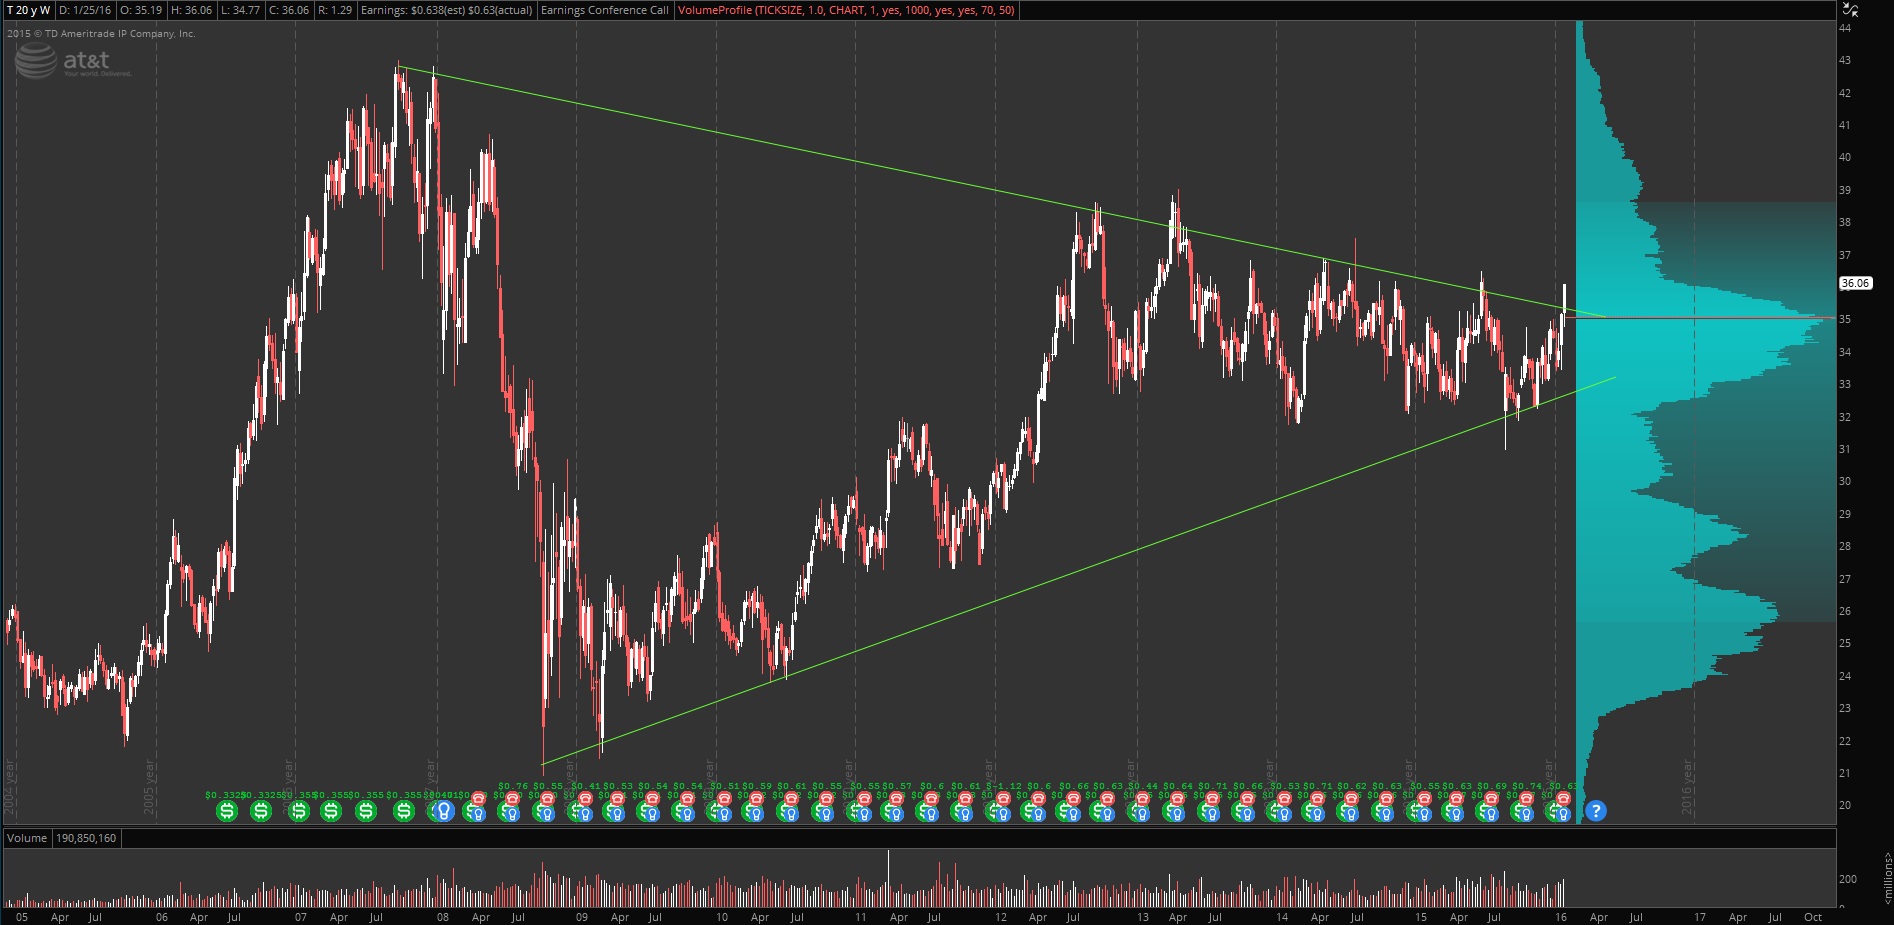
Task: Click the blue lightbulb icon below $0.74 earnings
Action: tap(1525, 814)
